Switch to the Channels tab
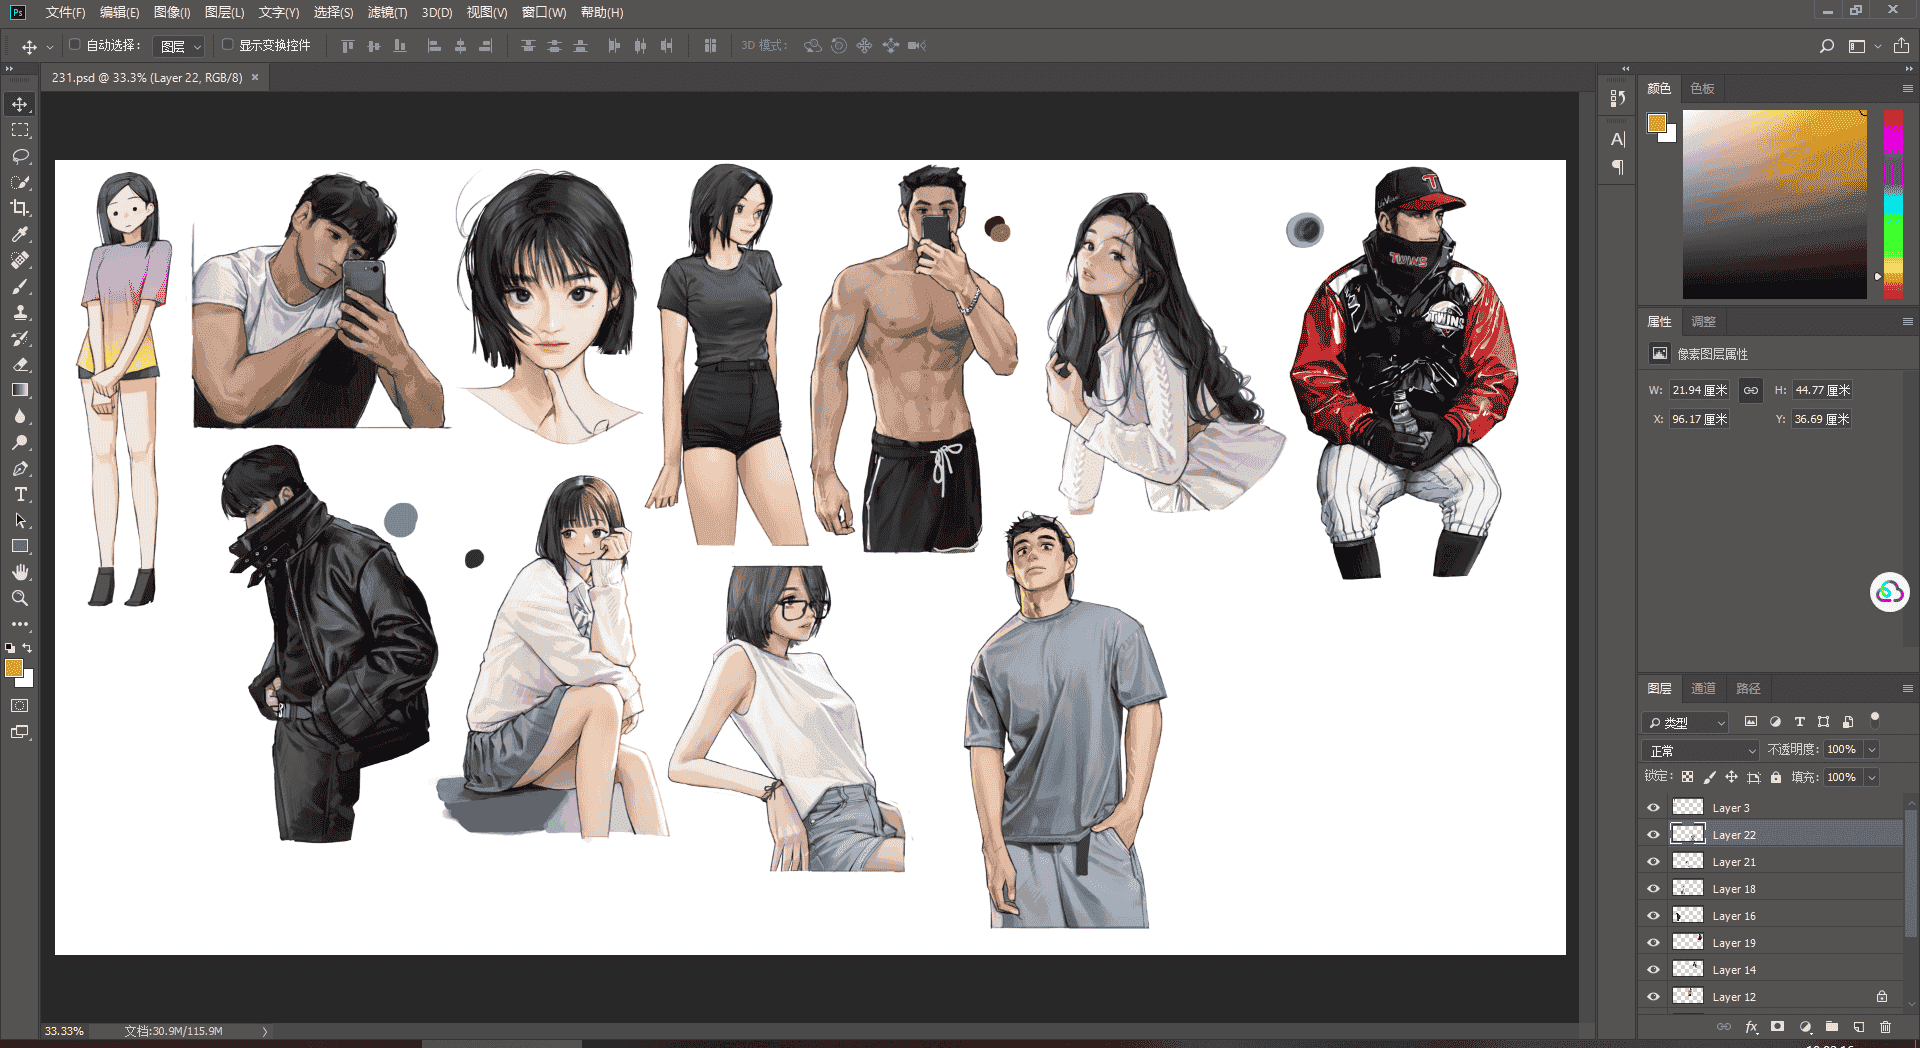 coord(1703,689)
